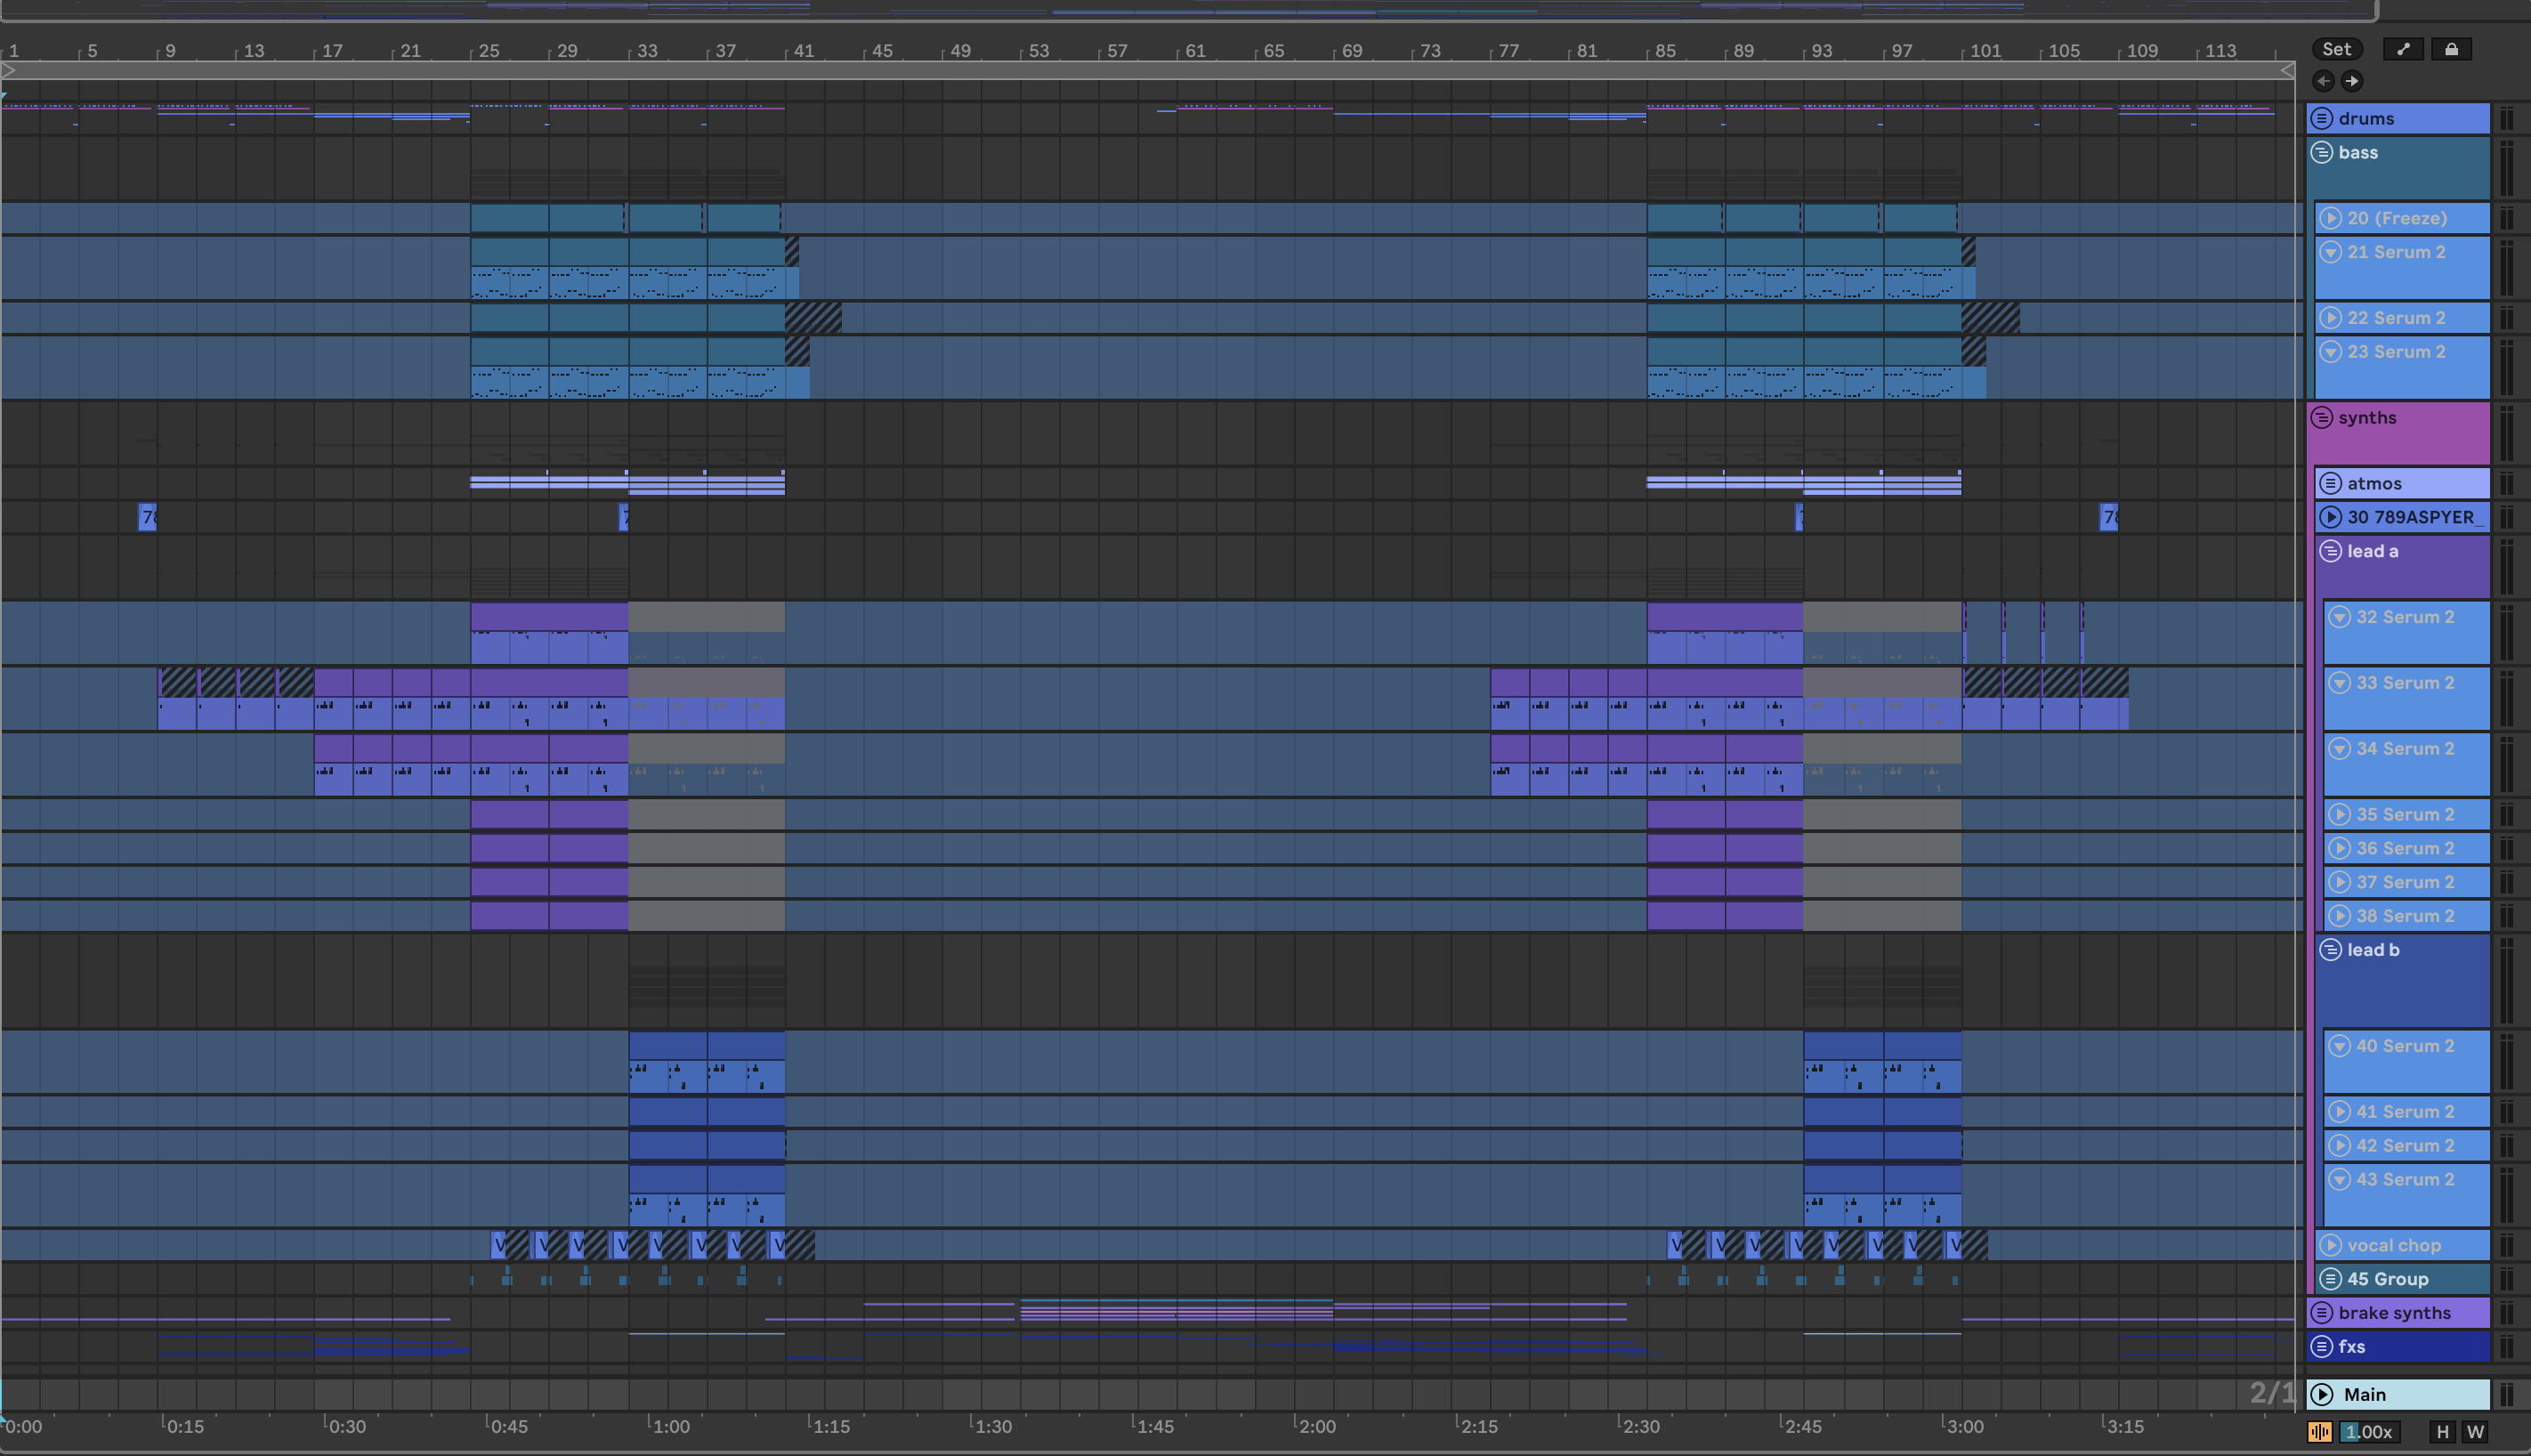The height and width of the screenshot is (1456, 2531).
Task: Collapse the lead b group
Action: pos(2331,949)
